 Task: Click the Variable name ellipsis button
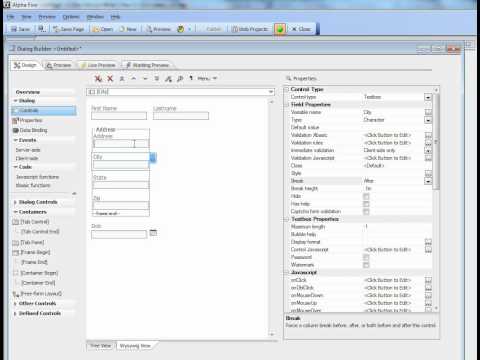pyautogui.click(x=428, y=112)
